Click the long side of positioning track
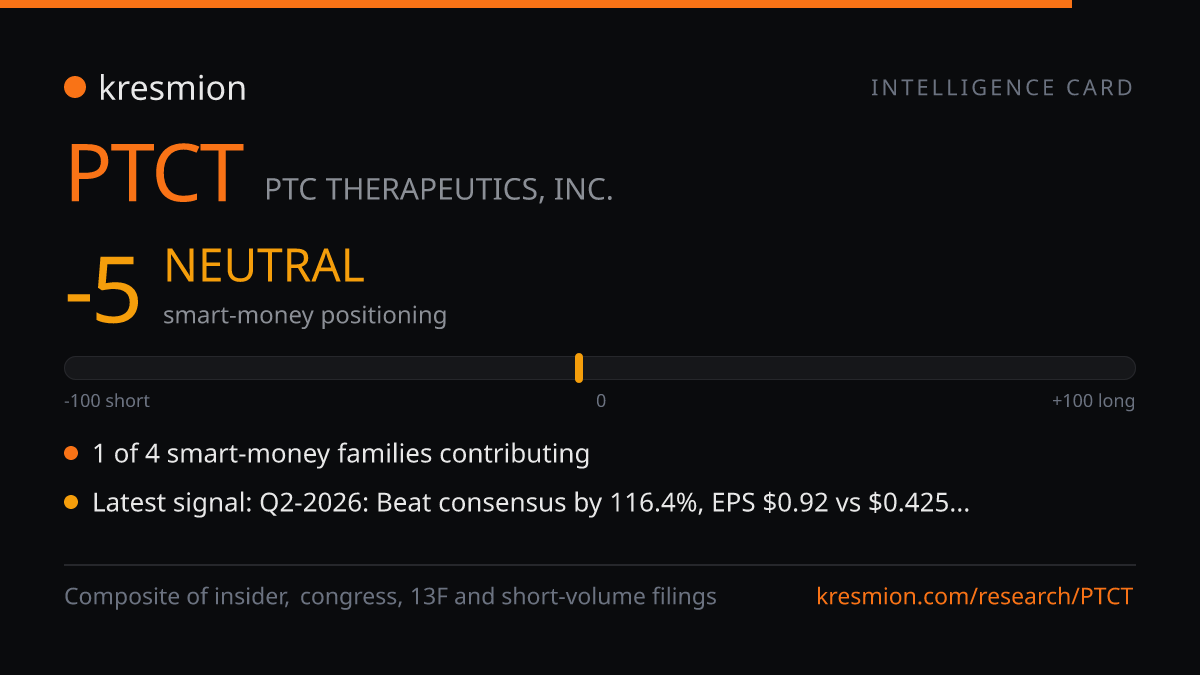Viewport: 1200px width, 675px height. coord(859,368)
